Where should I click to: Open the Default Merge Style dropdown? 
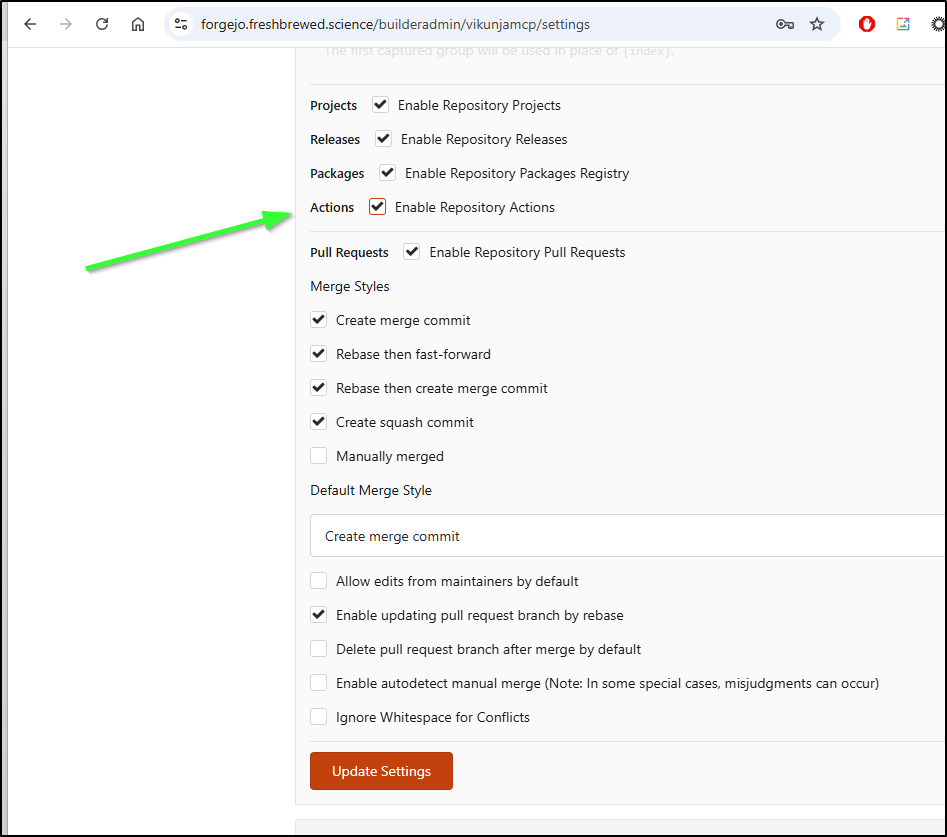[x=628, y=536]
